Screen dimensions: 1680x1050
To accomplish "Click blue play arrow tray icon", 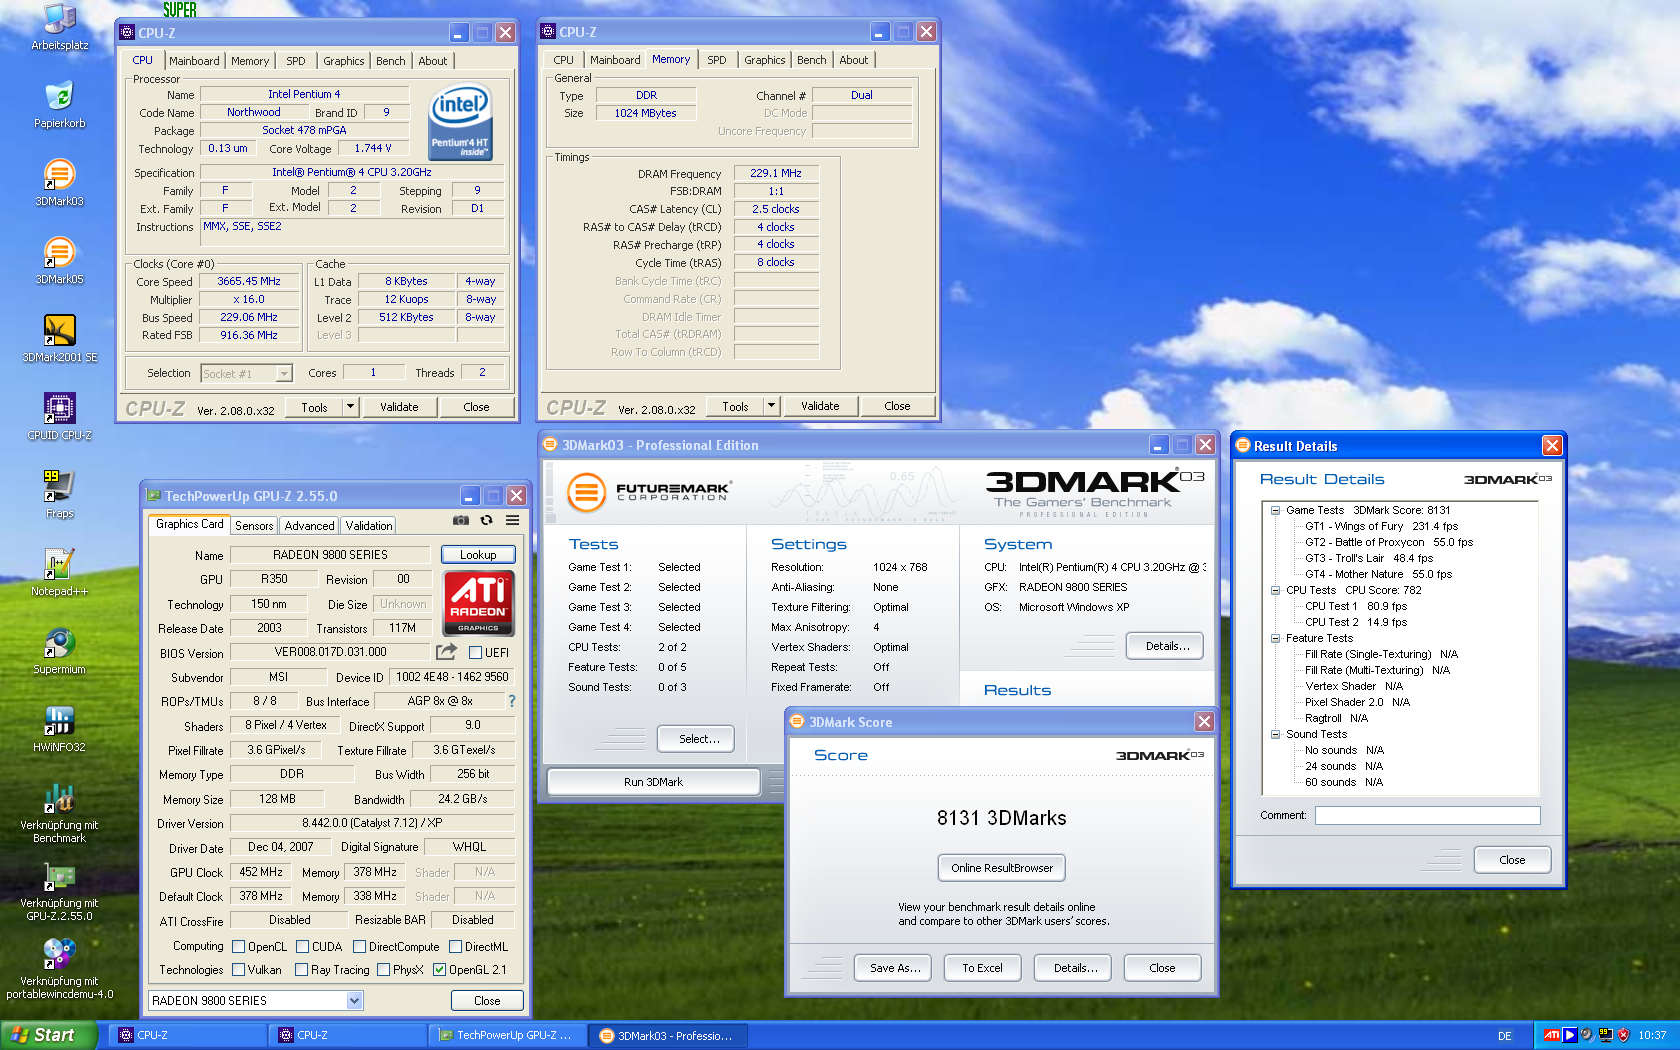I will (x=1569, y=1035).
